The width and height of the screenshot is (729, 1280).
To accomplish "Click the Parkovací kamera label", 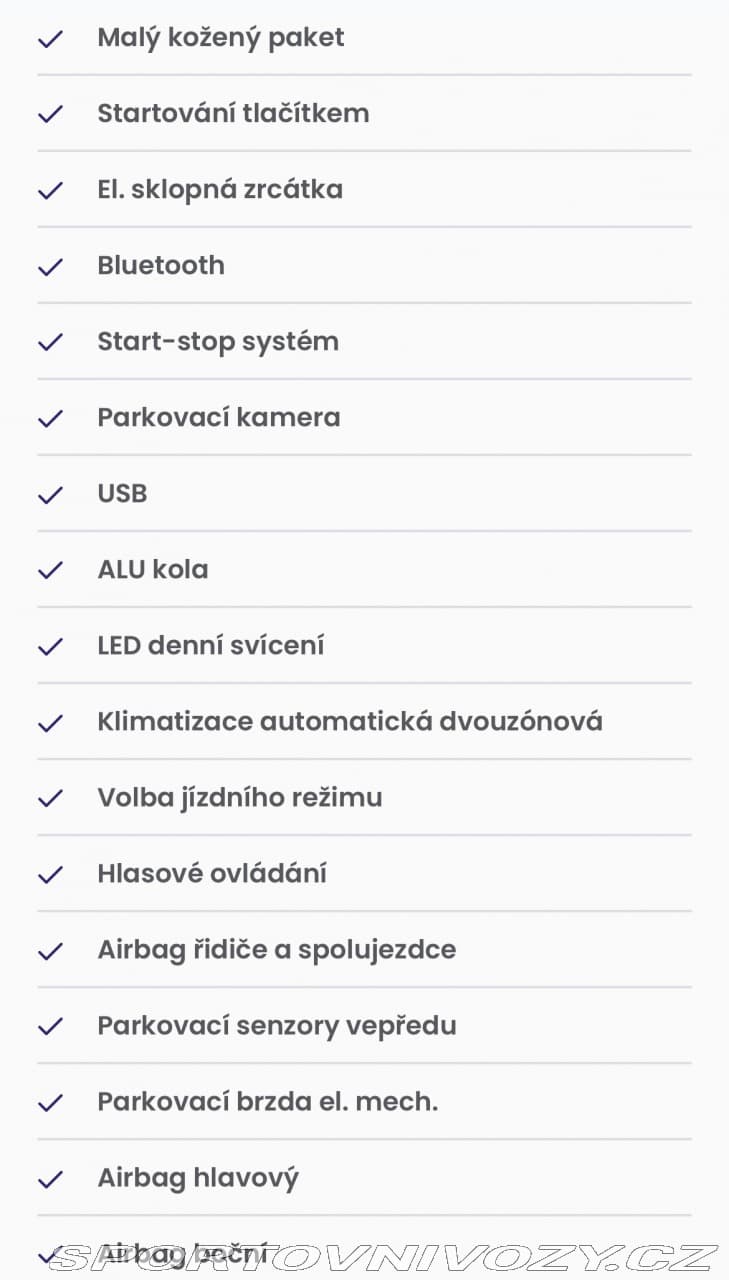I will [219, 417].
